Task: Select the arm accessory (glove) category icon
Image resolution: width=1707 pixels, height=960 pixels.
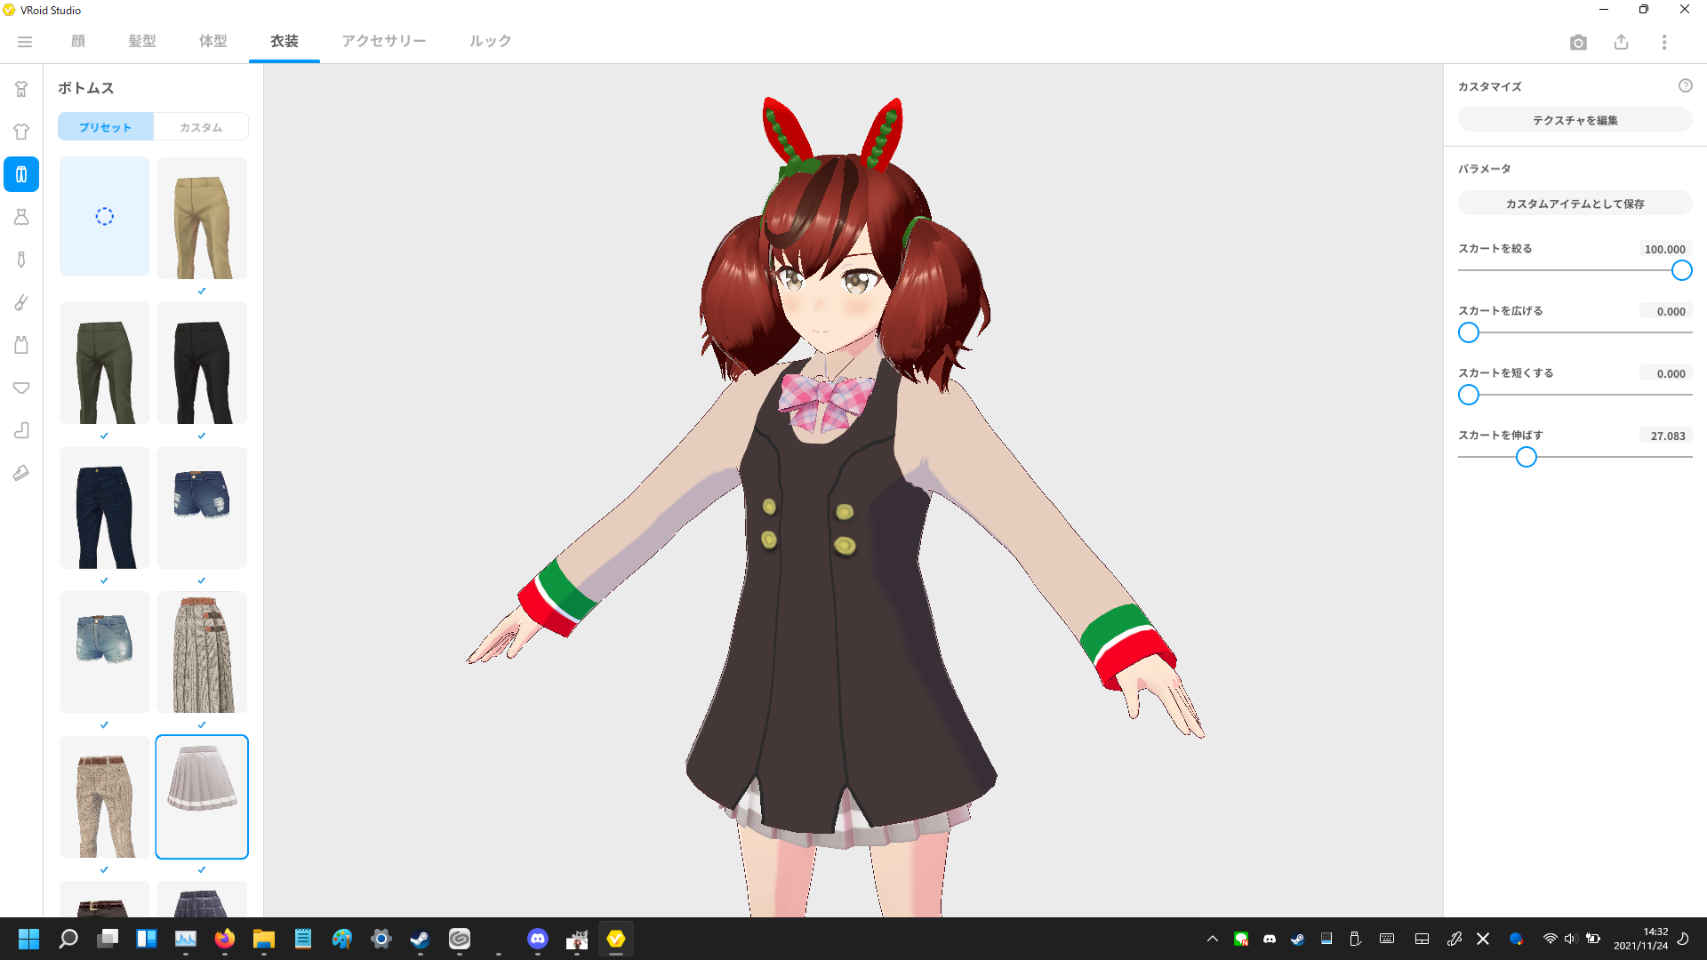Action: click(21, 302)
